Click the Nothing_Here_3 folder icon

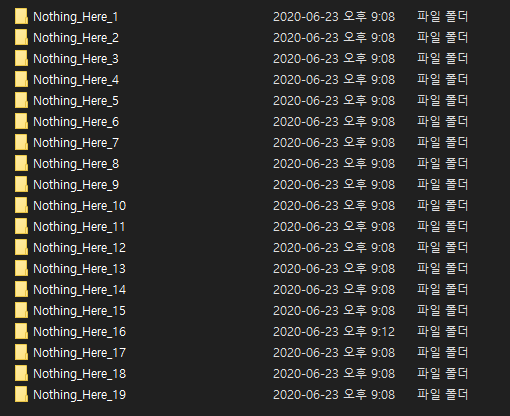[x=21, y=59]
